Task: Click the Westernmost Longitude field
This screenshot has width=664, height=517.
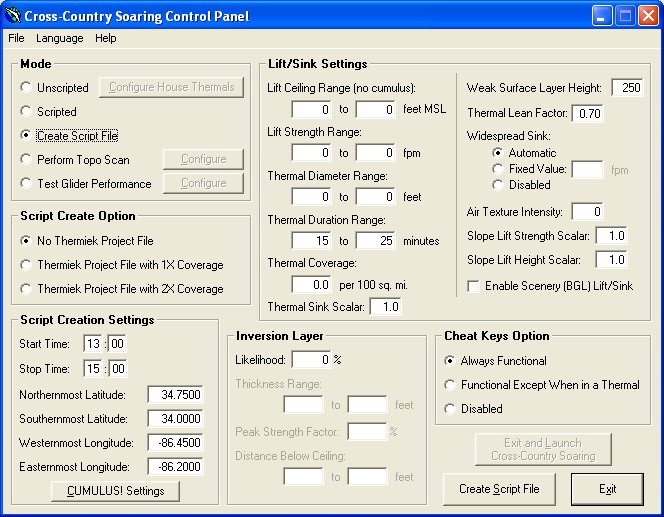Action: pyautogui.click(x=175, y=443)
